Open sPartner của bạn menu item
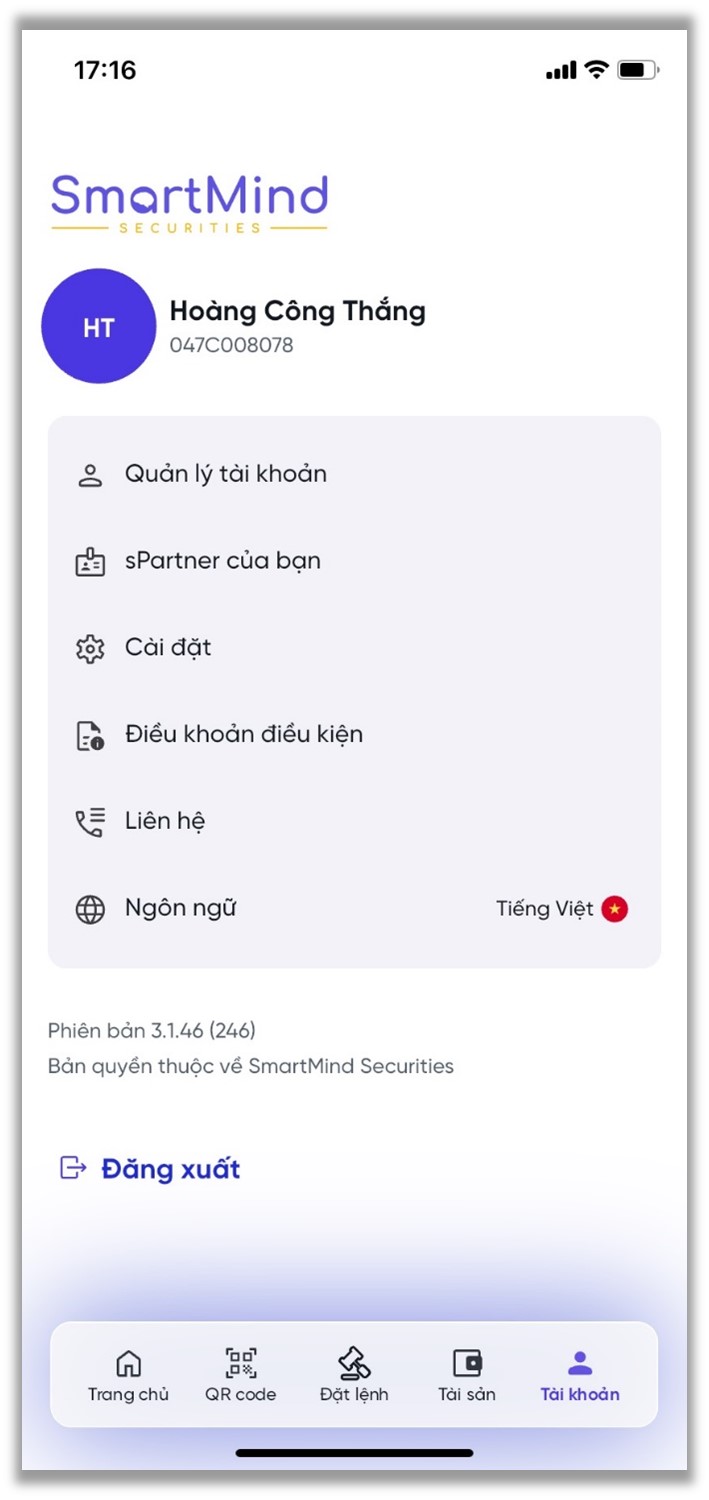Screen dimensions: 709x1500 click(354, 562)
